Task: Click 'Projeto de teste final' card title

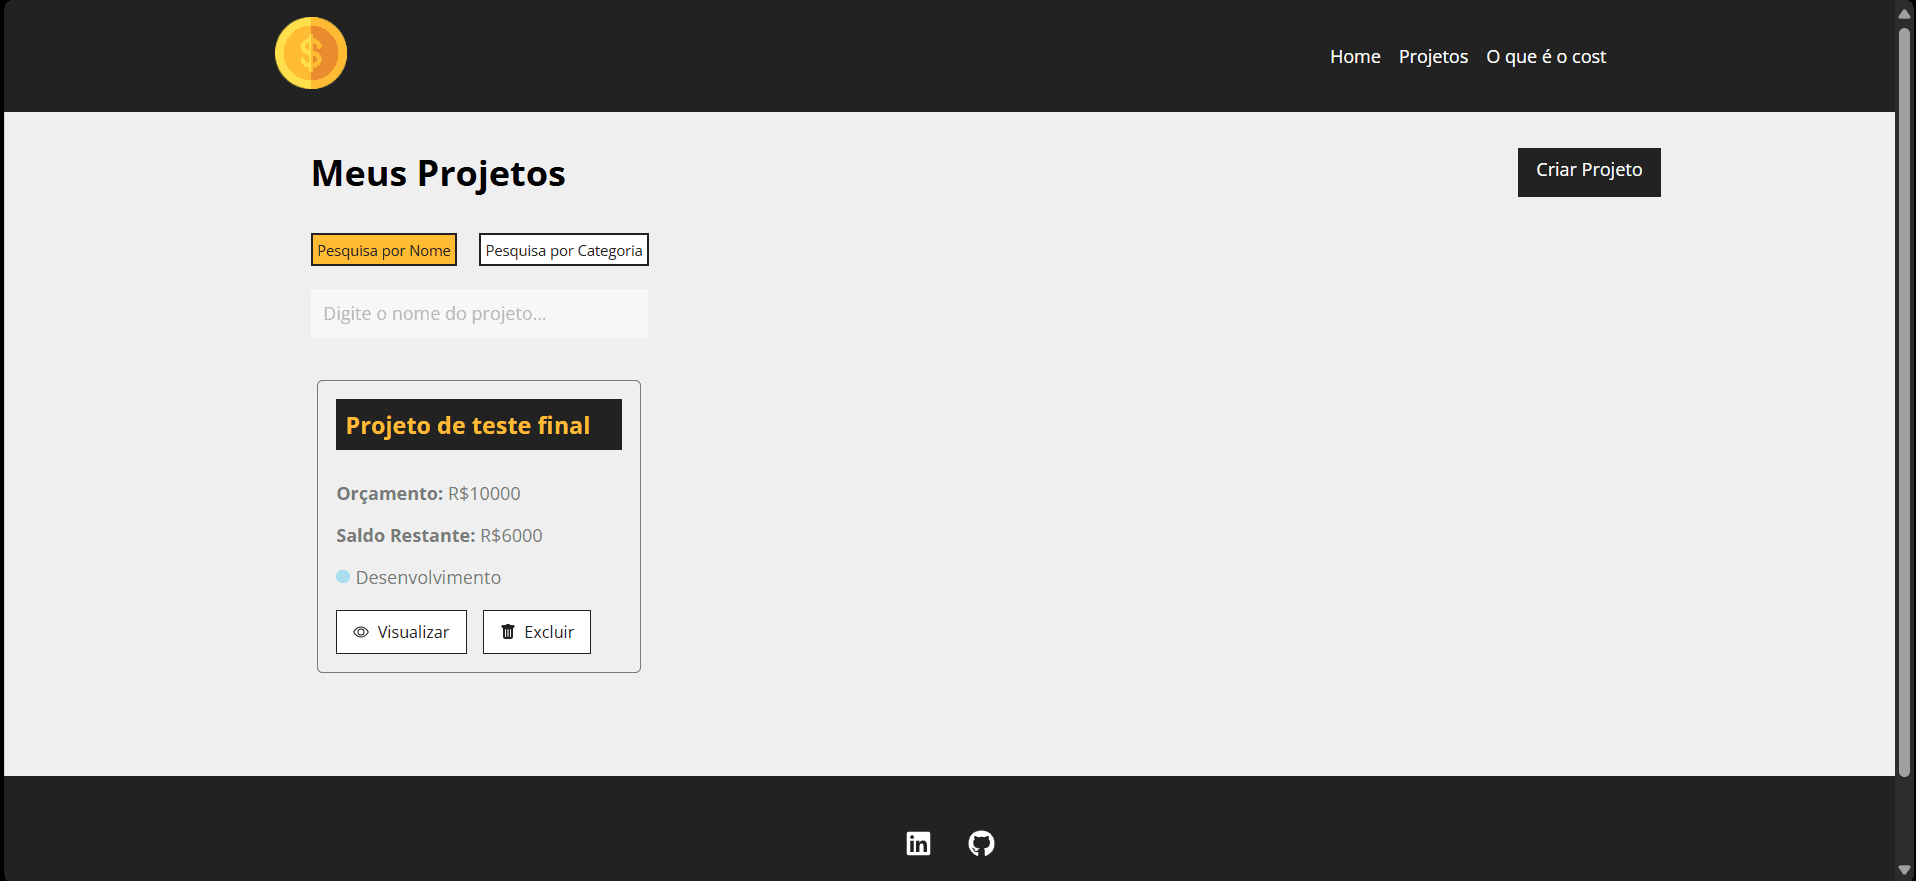Action: (x=478, y=425)
